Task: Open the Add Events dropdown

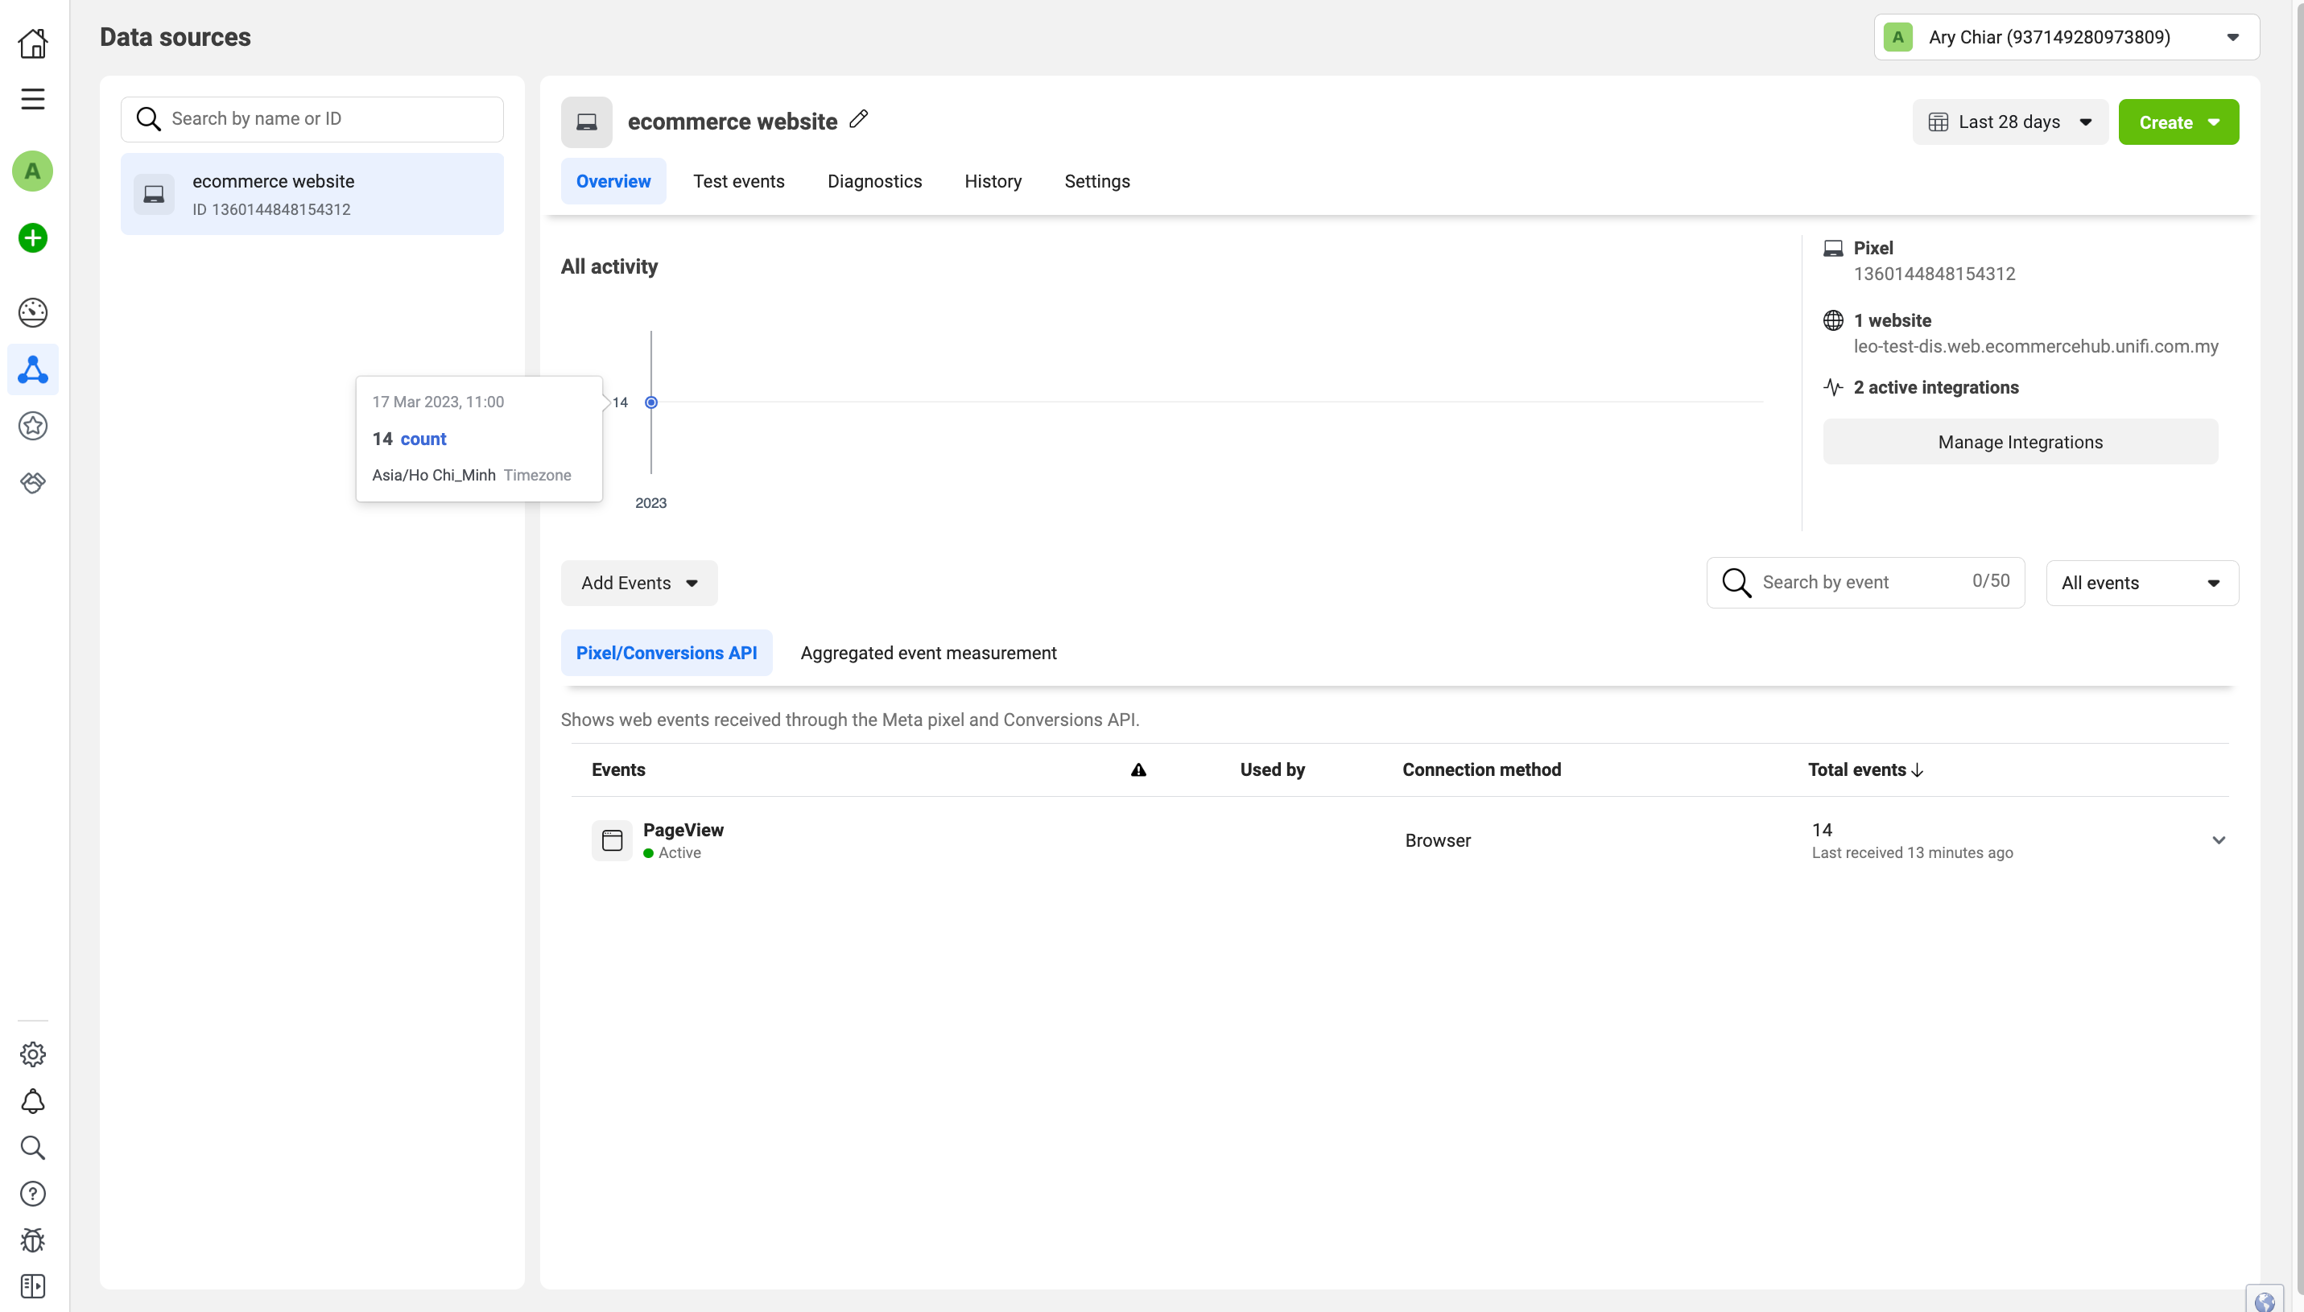Action: (x=639, y=583)
